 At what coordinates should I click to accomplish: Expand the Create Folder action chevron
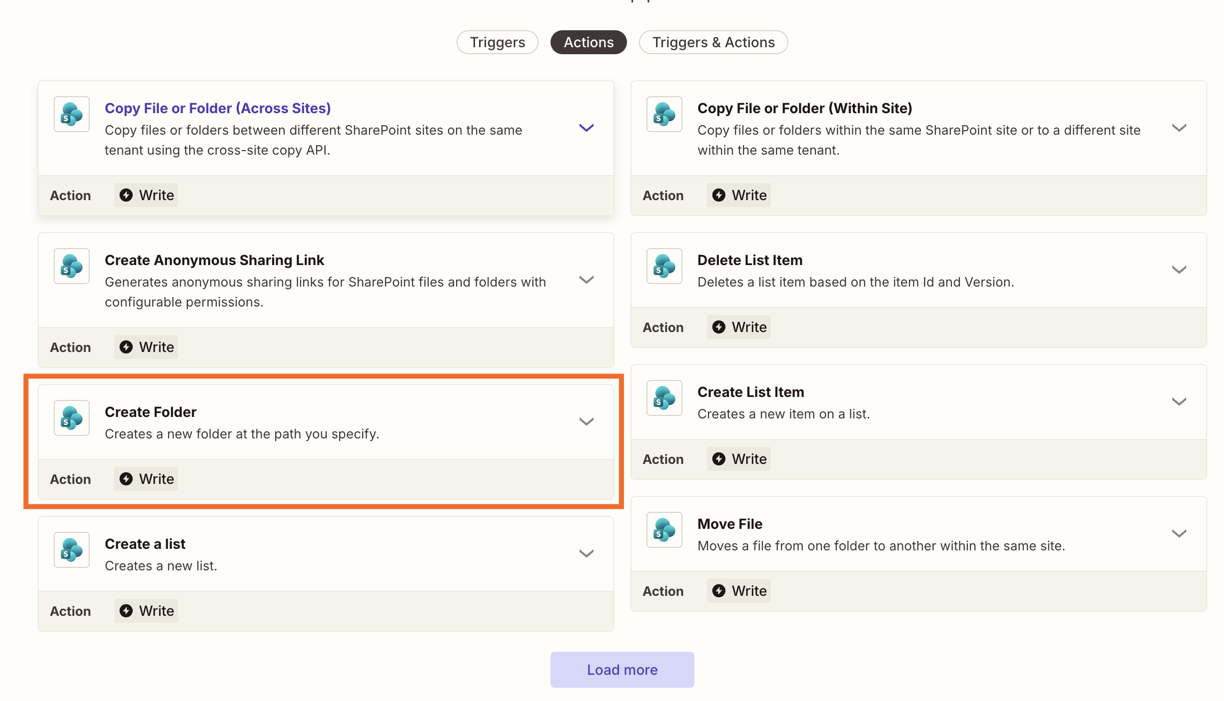(x=586, y=422)
